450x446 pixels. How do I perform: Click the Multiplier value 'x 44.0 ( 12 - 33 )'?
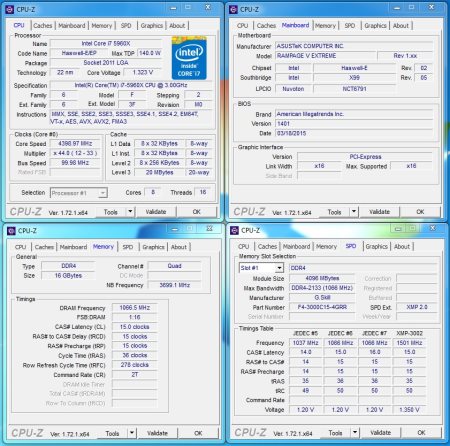[75, 153]
